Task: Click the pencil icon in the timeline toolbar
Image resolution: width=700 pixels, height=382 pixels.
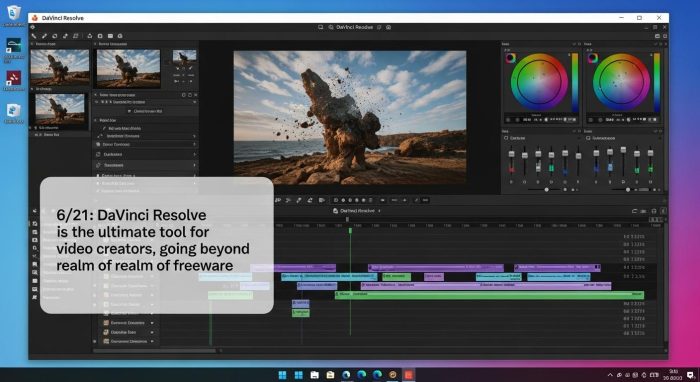Action: [x=299, y=200]
